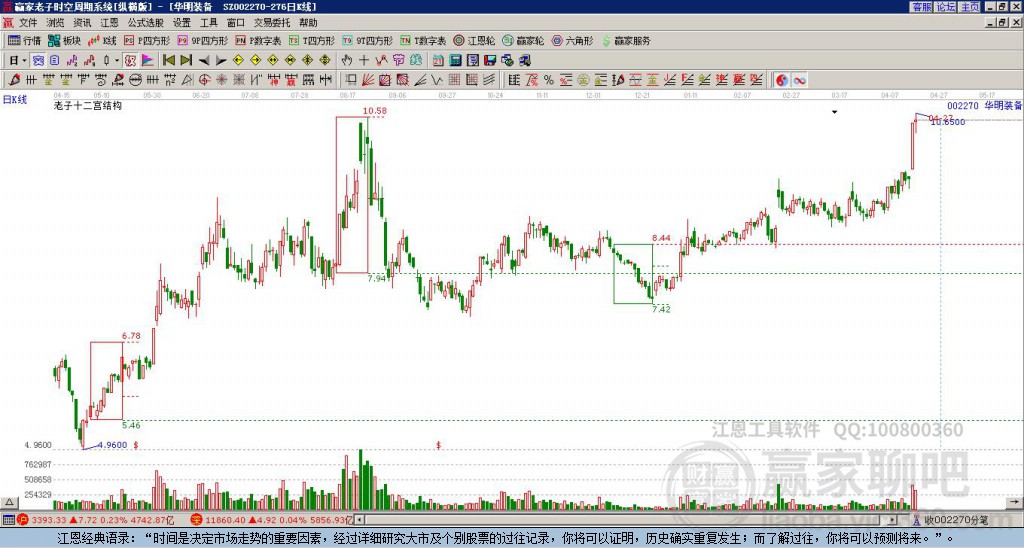Open the 帮助 menu
The height and width of the screenshot is (548, 1024).
308,23
